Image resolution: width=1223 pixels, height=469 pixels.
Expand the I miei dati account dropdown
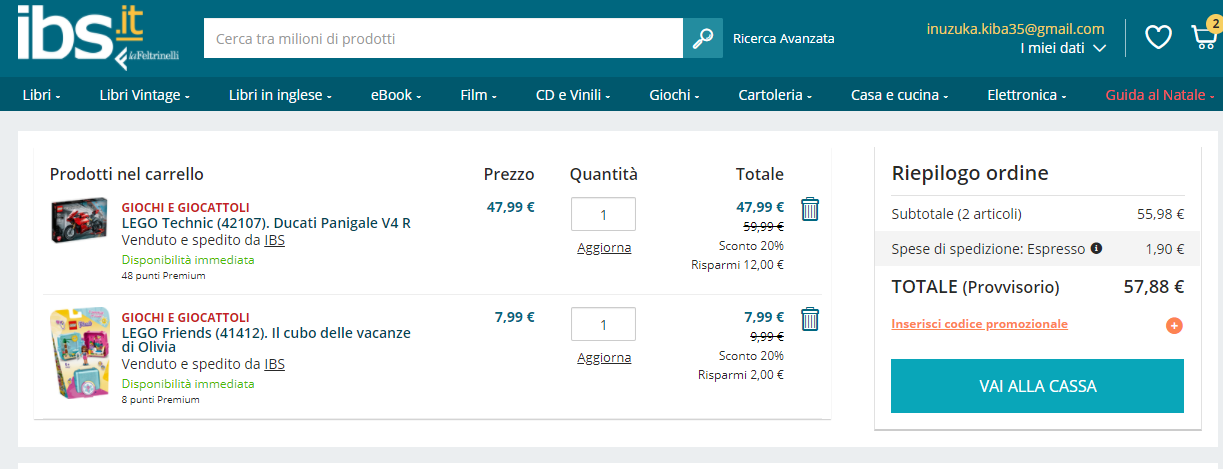(x=1062, y=47)
